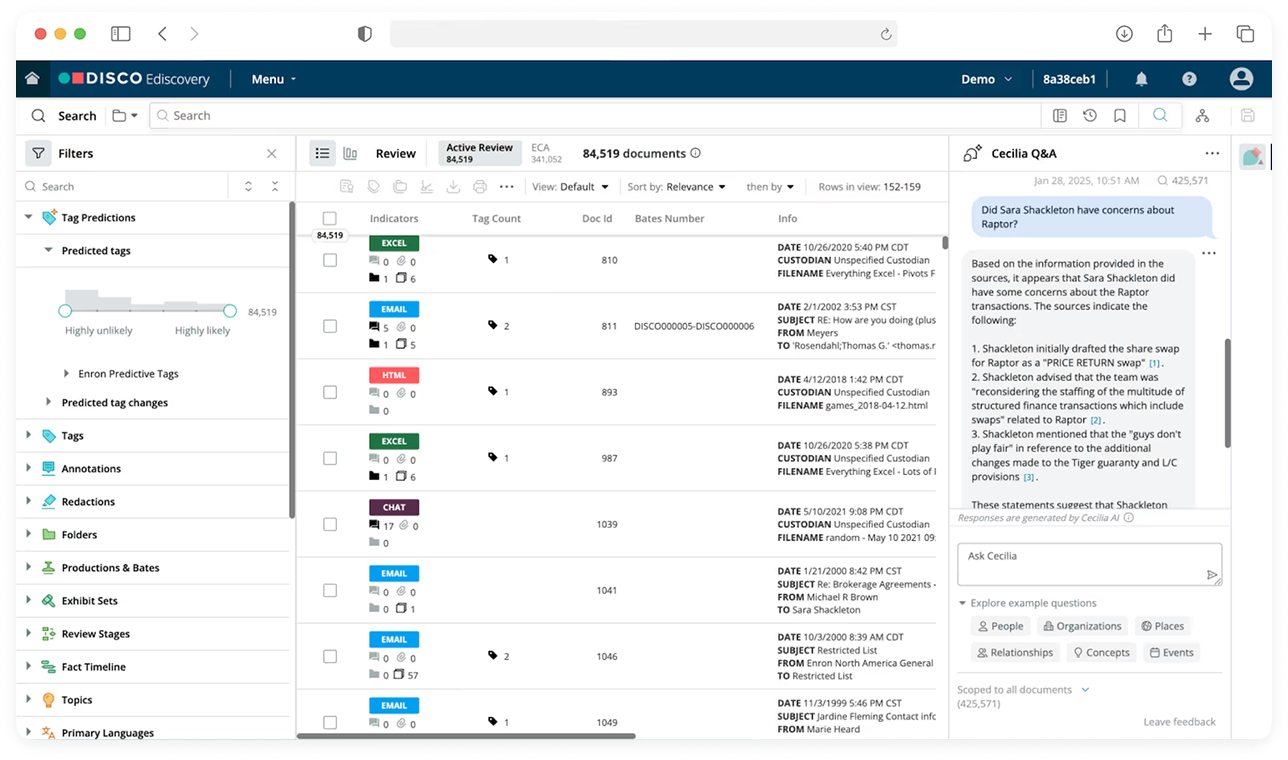Click the Leave feedback link

point(1179,721)
